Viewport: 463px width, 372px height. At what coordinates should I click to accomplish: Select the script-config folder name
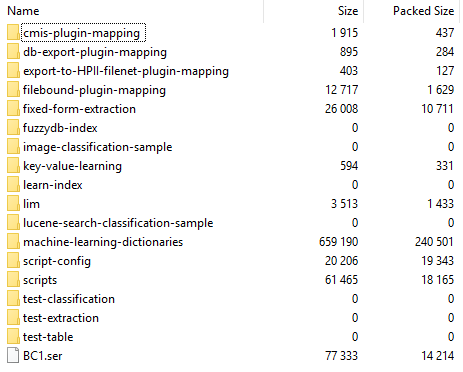(57, 261)
